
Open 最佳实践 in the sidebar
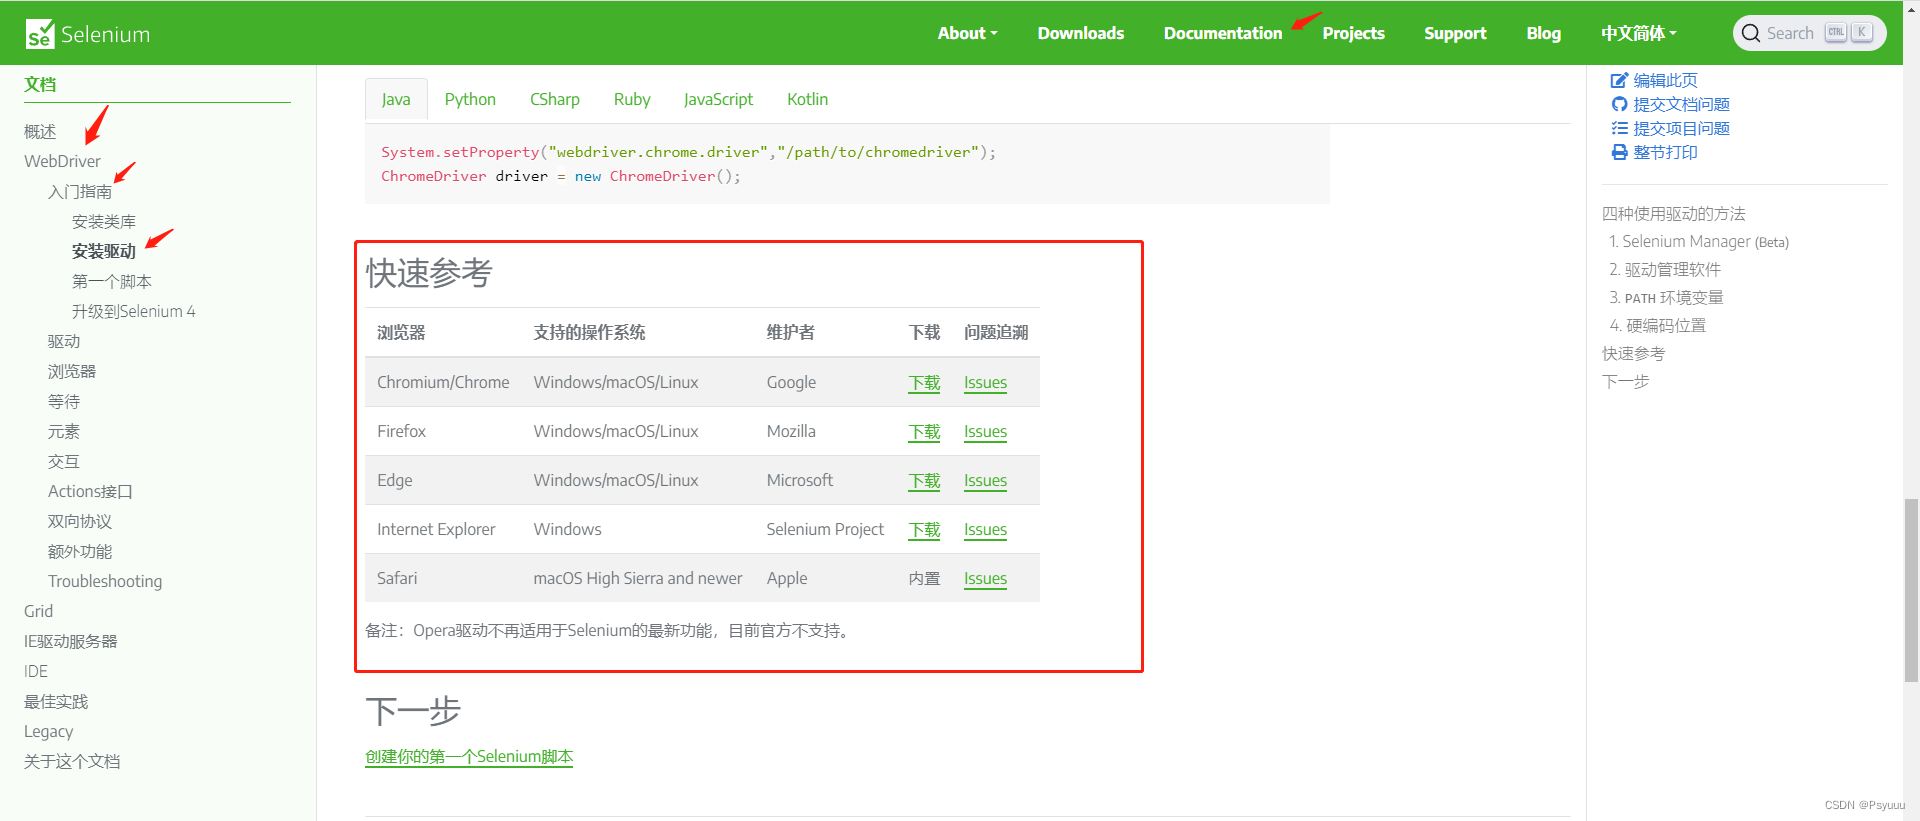pyautogui.click(x=56, y=701)
